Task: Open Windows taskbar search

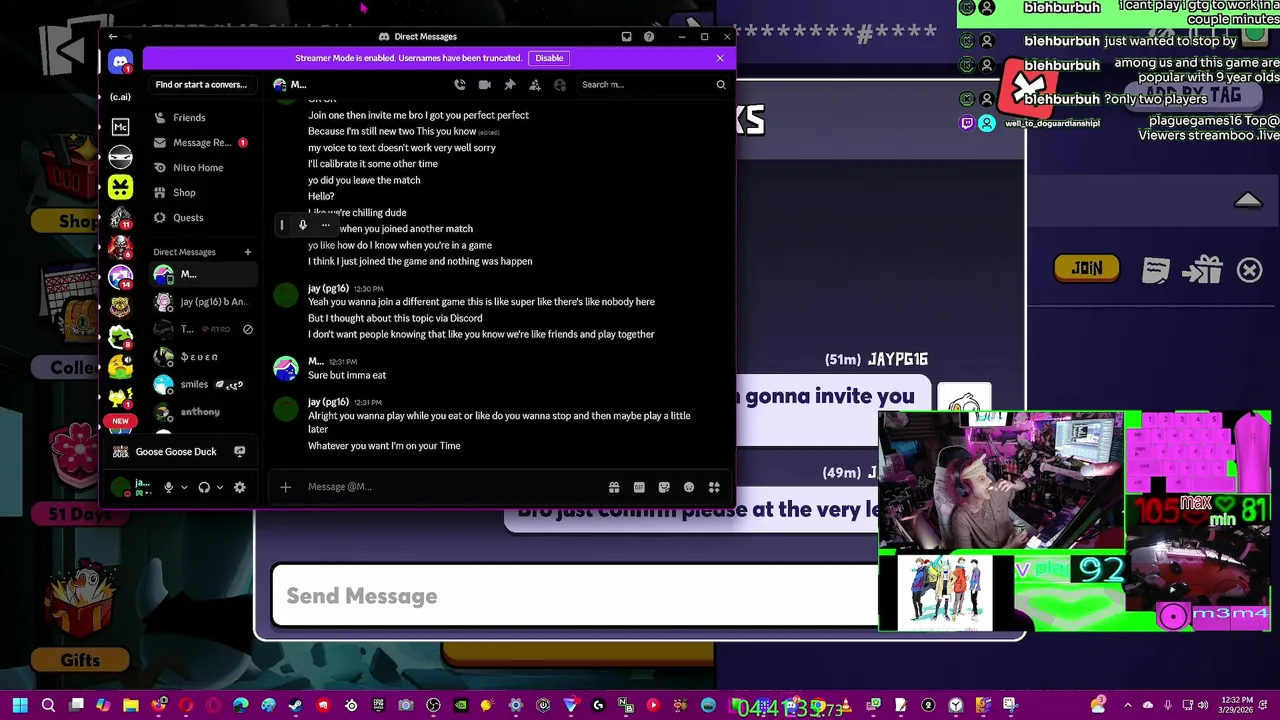Action: [48, 706]
